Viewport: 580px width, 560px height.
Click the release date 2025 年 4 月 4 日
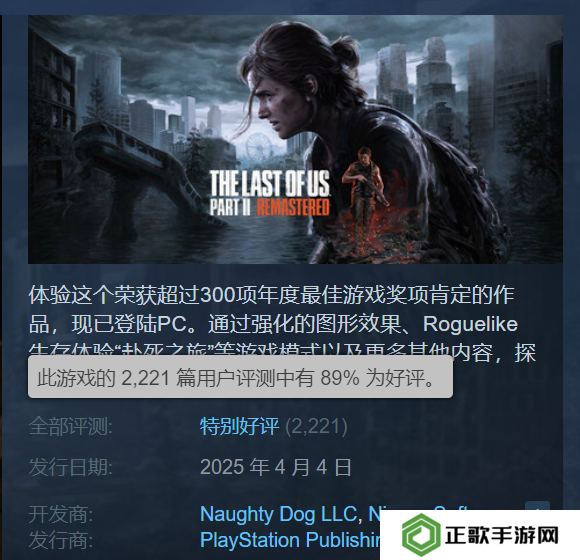pos(276,467)
